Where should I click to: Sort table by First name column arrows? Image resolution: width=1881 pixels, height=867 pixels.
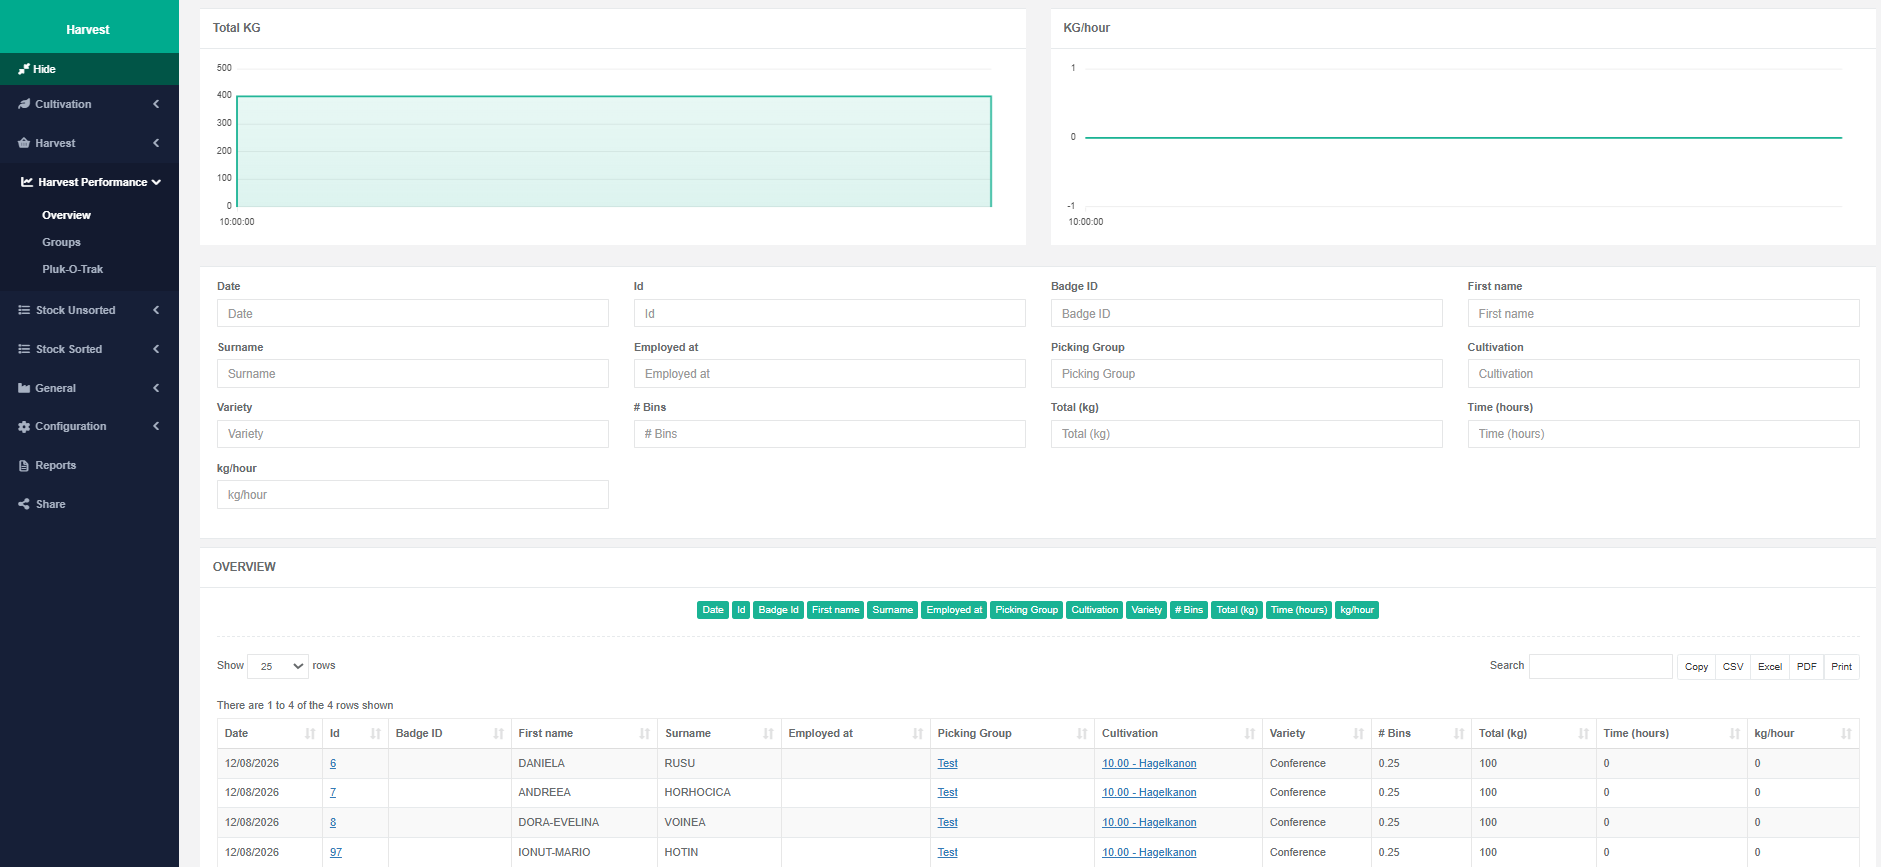pos(644,734)
